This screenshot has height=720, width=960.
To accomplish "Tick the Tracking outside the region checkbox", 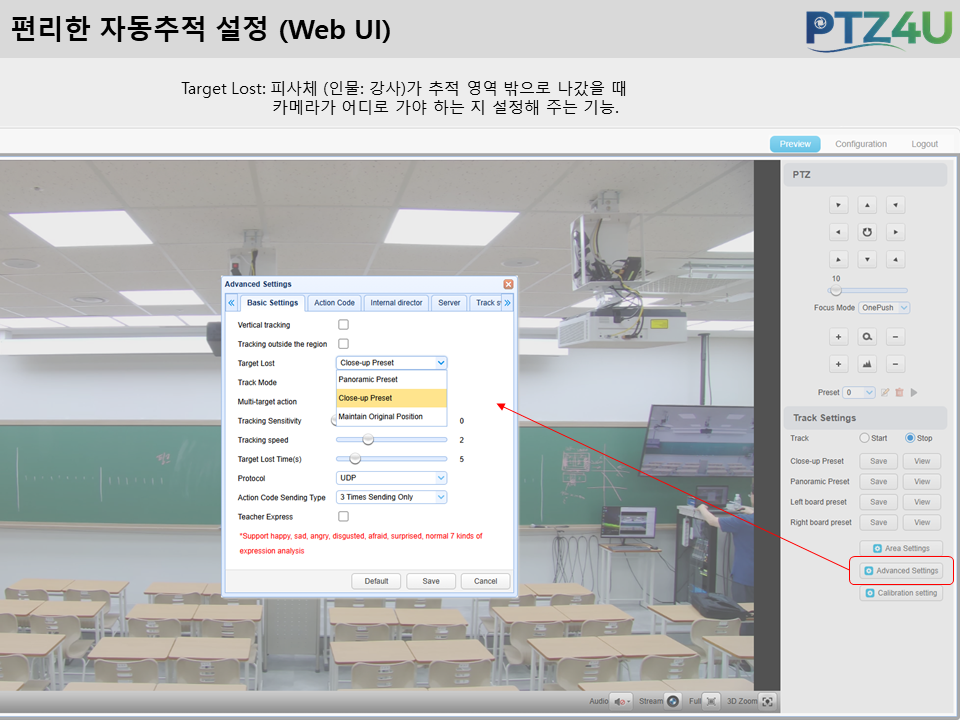I will [343, 343].
